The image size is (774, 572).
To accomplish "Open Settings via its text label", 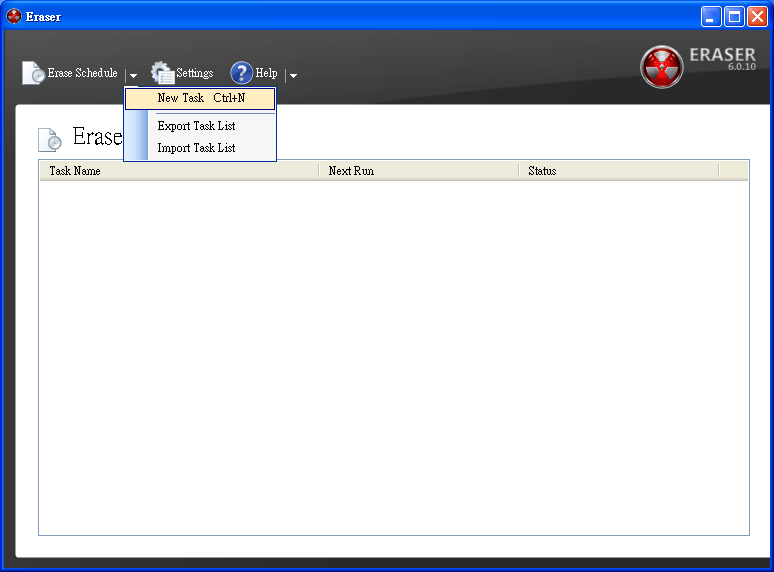I will pyautogui.click(x=195, y=73).
